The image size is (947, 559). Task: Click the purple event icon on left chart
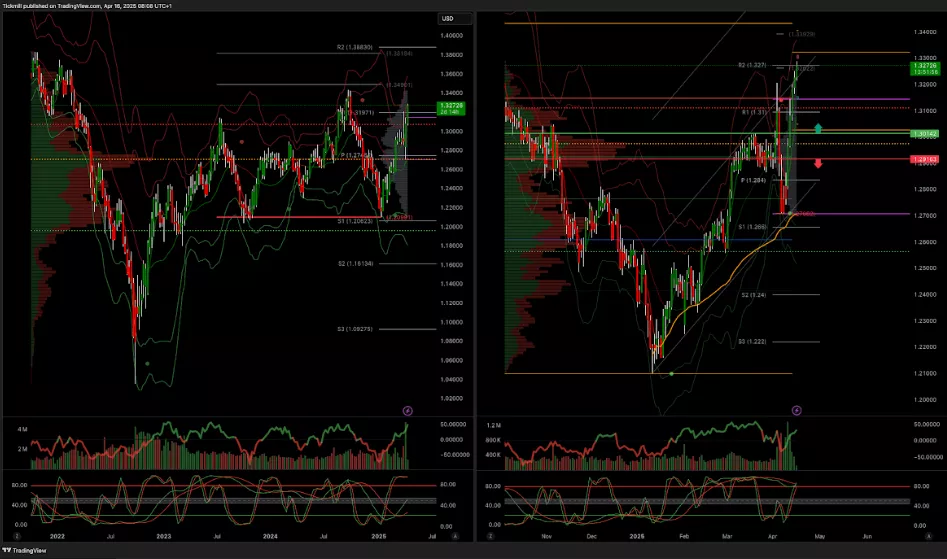407,410
